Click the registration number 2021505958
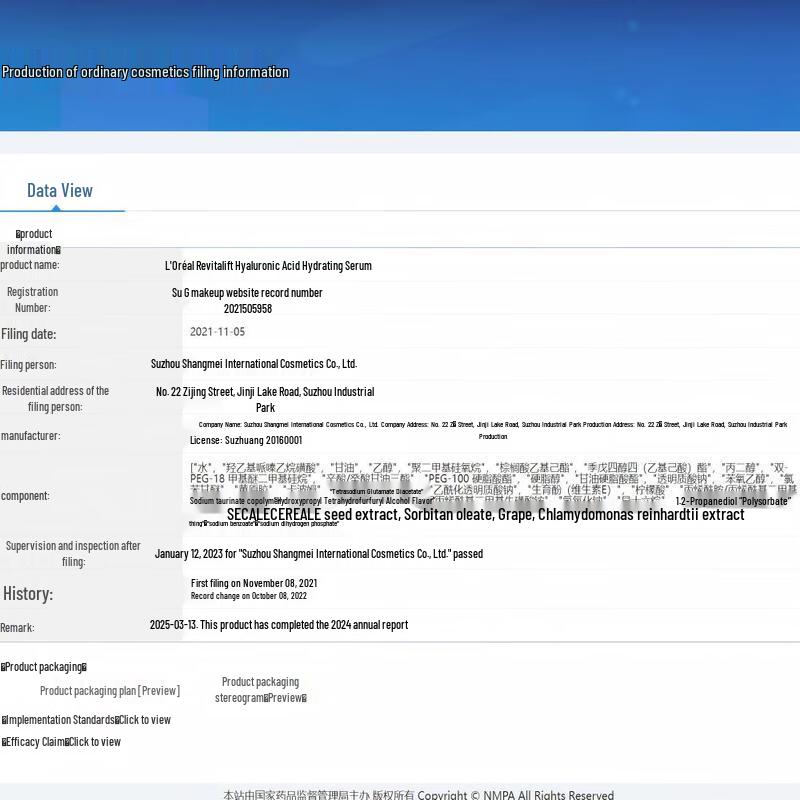This screenshot has height=800, width=800. 247,309
